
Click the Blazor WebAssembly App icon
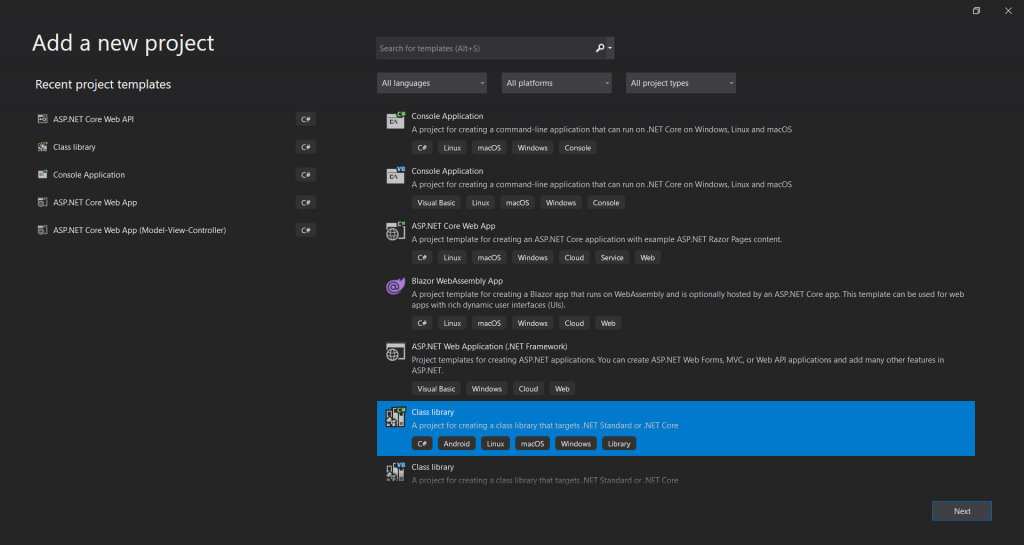pos(396,286)
